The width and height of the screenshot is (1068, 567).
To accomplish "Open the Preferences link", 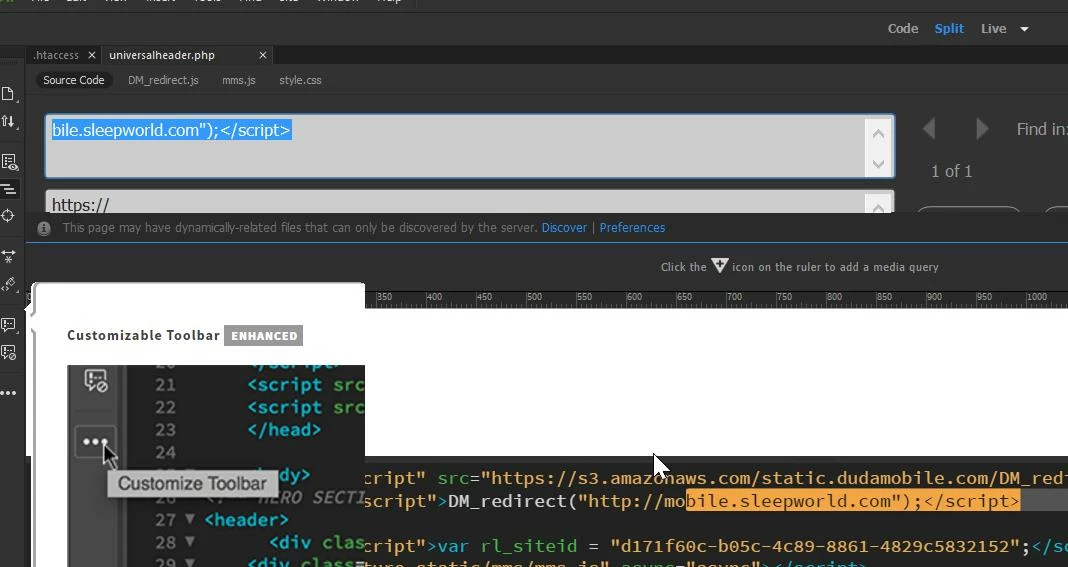I will click(632, 228).
